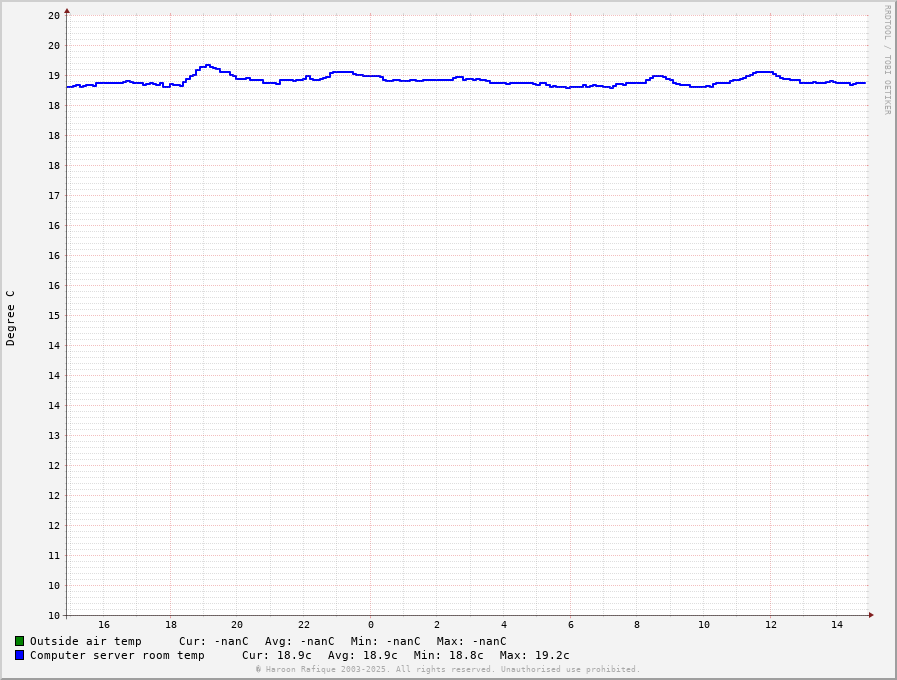This screenshot has height=680, width=897.
Task: Click the "Max: 19.2c" server room value
Action: pyautogui.click(x=534, y=655)
